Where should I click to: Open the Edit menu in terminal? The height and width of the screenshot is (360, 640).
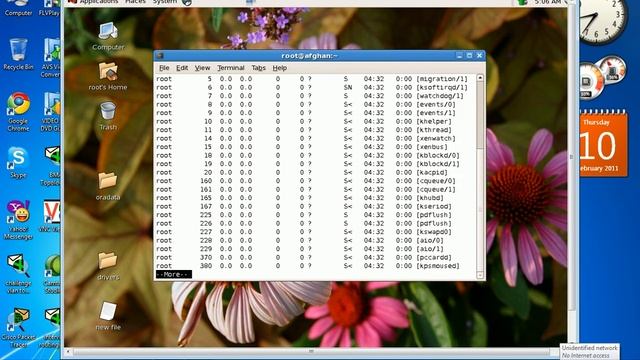point(182,68)
